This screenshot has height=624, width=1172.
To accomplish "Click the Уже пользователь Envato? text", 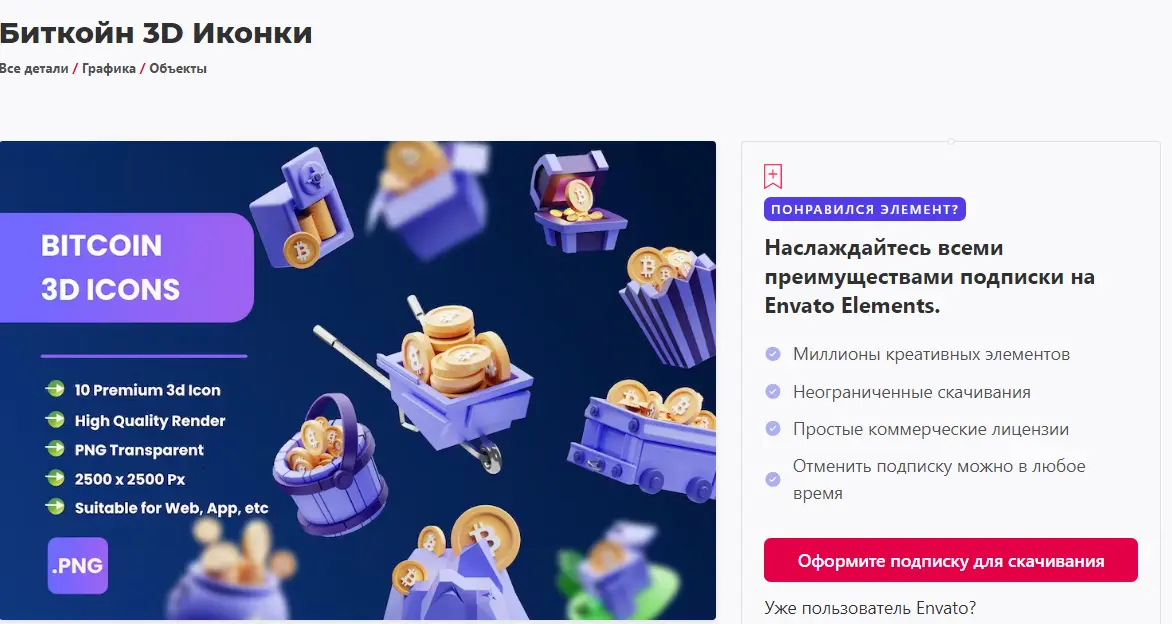I will point(870,608).
